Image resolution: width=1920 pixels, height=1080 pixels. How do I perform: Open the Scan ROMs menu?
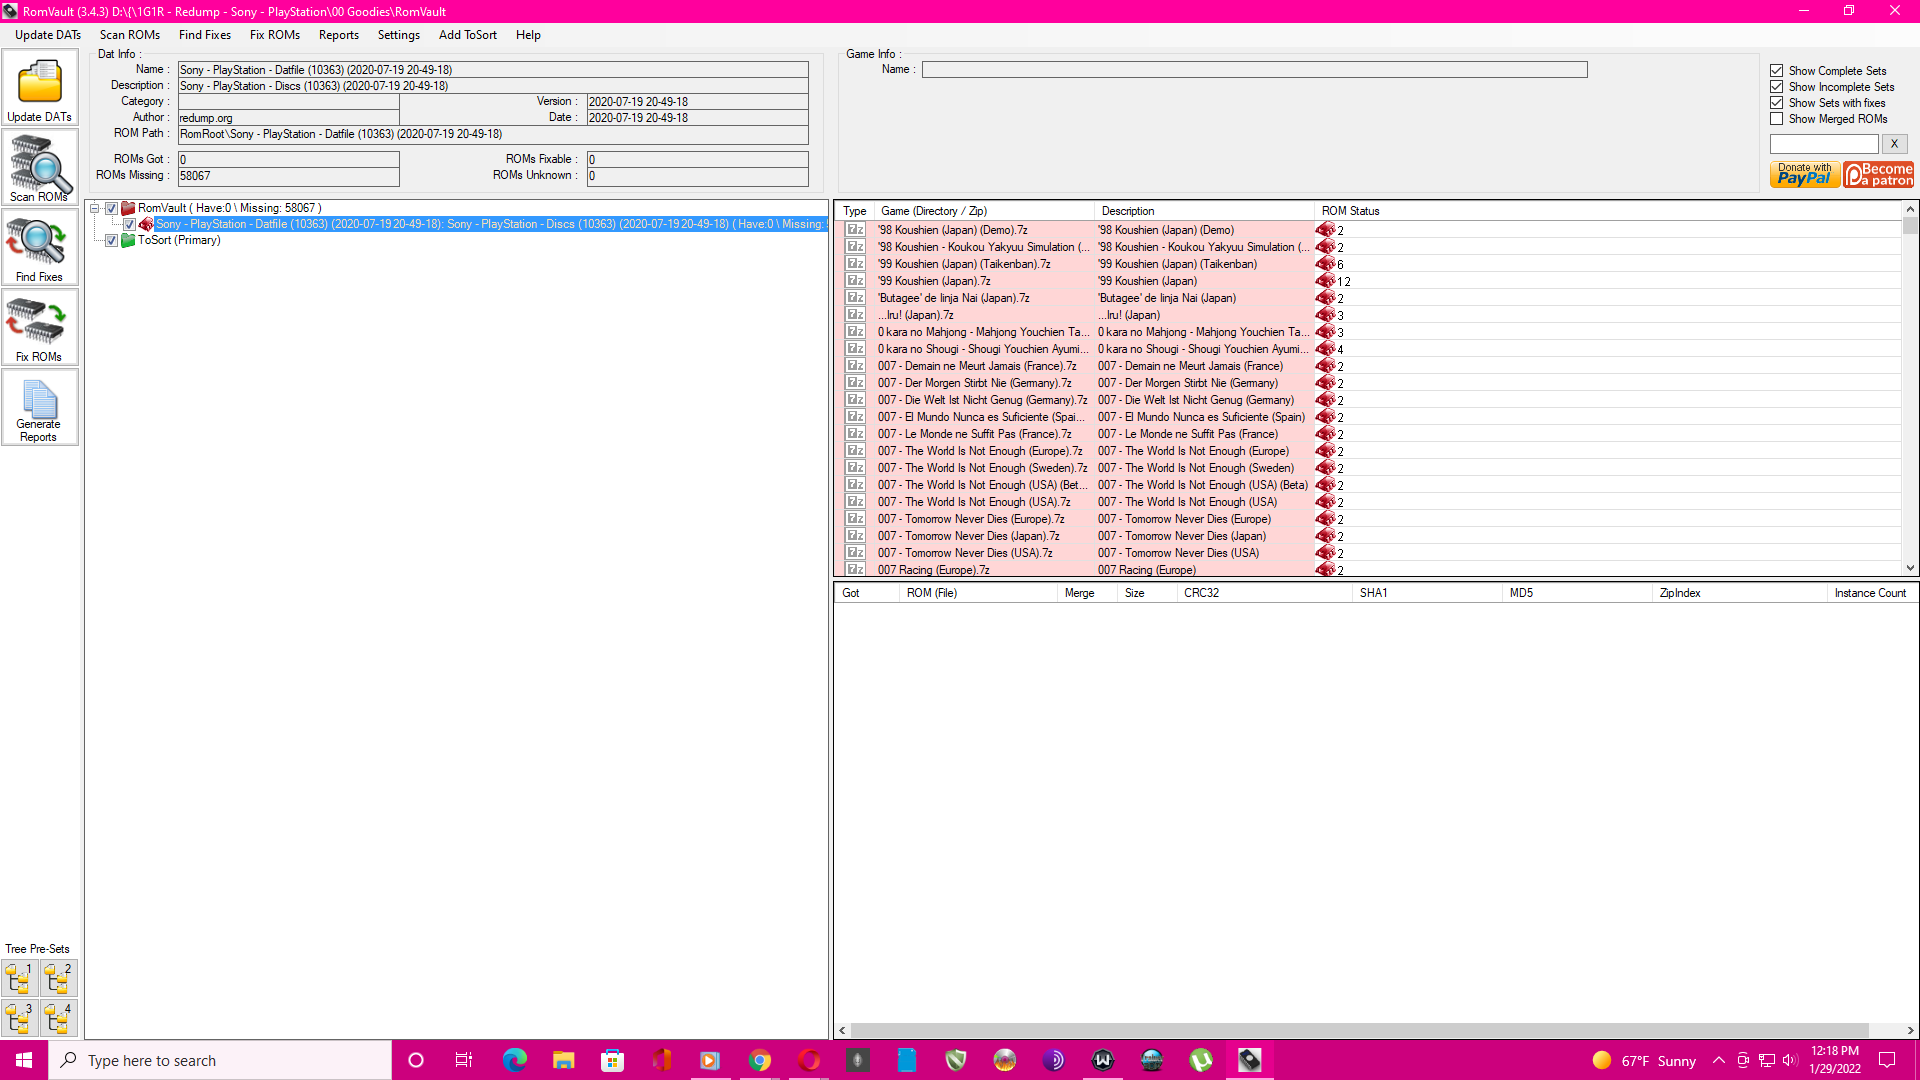click(130, 35)
